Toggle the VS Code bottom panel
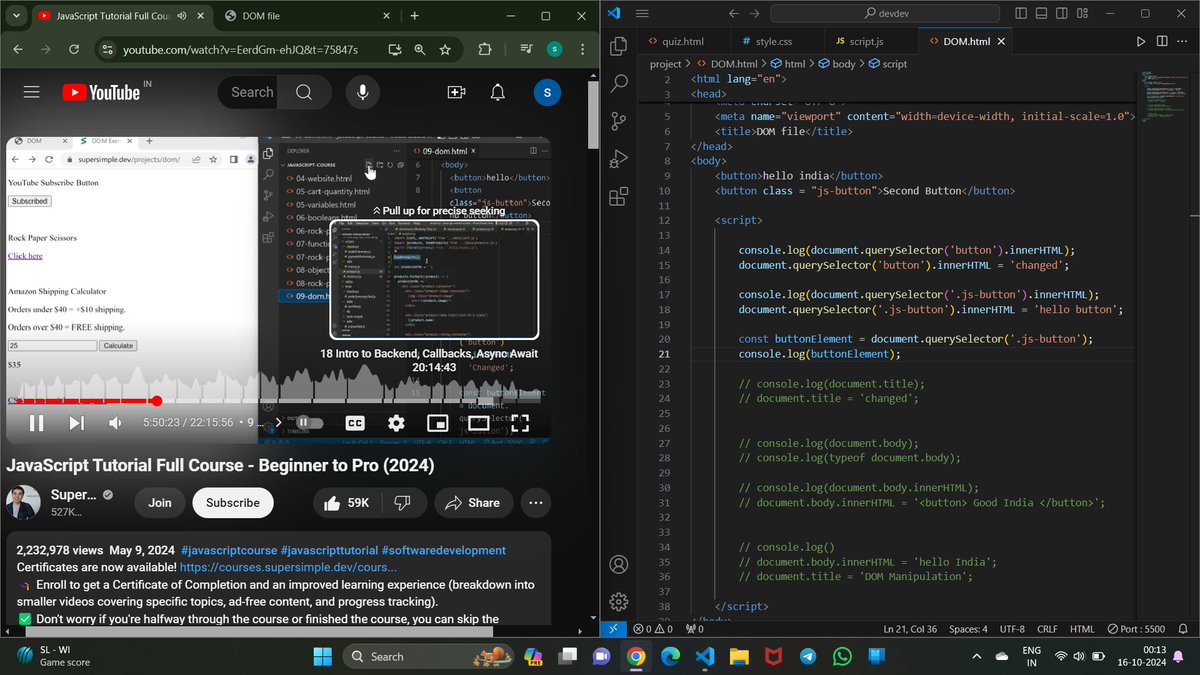This screenshot has height=675, width=1200. click(1041, 13)
